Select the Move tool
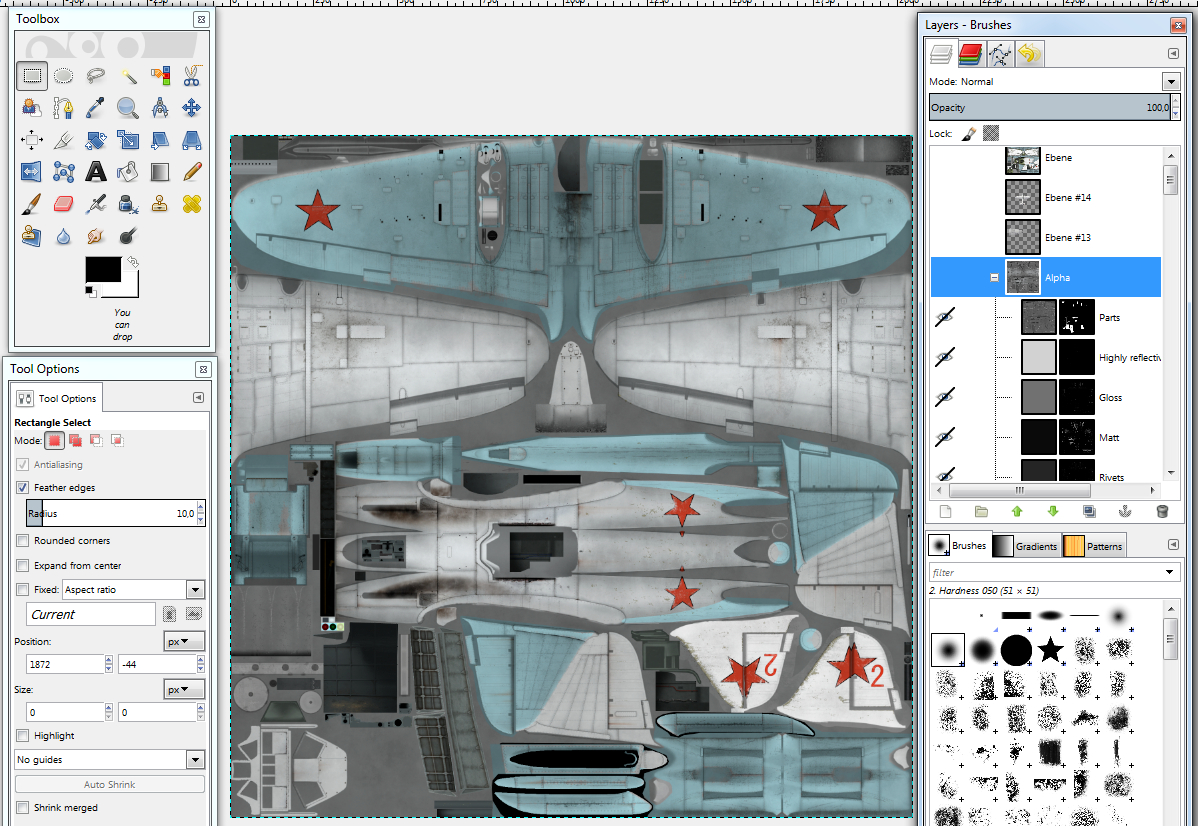Viewport: 1198px width, 826px height. click(192, 108)
